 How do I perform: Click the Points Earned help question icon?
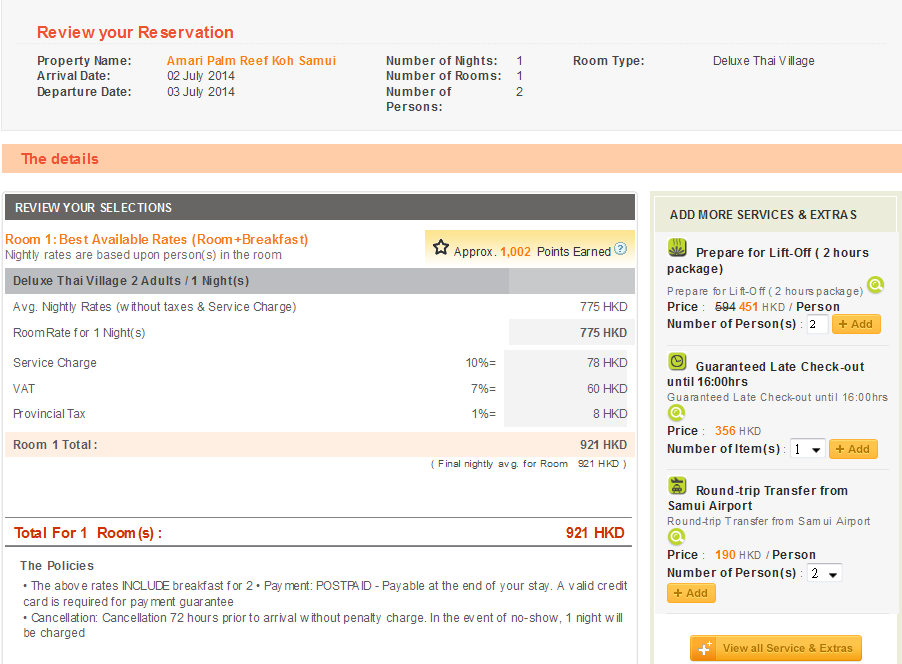tap(620, 249)
